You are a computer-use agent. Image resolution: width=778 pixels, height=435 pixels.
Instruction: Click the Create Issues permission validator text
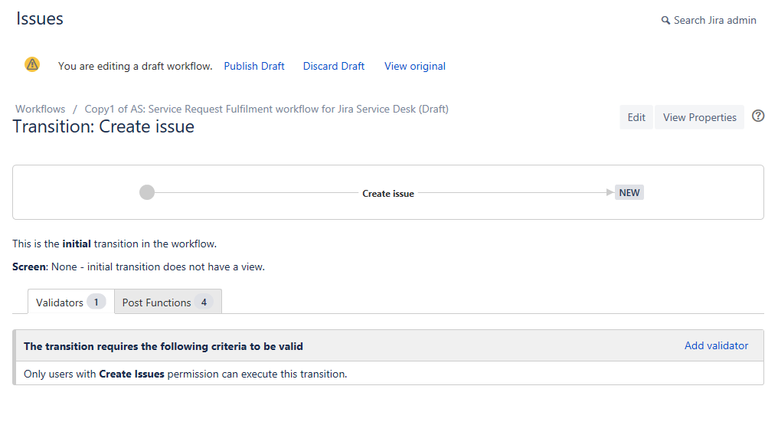pyautogui.click(x=185, y=374)
